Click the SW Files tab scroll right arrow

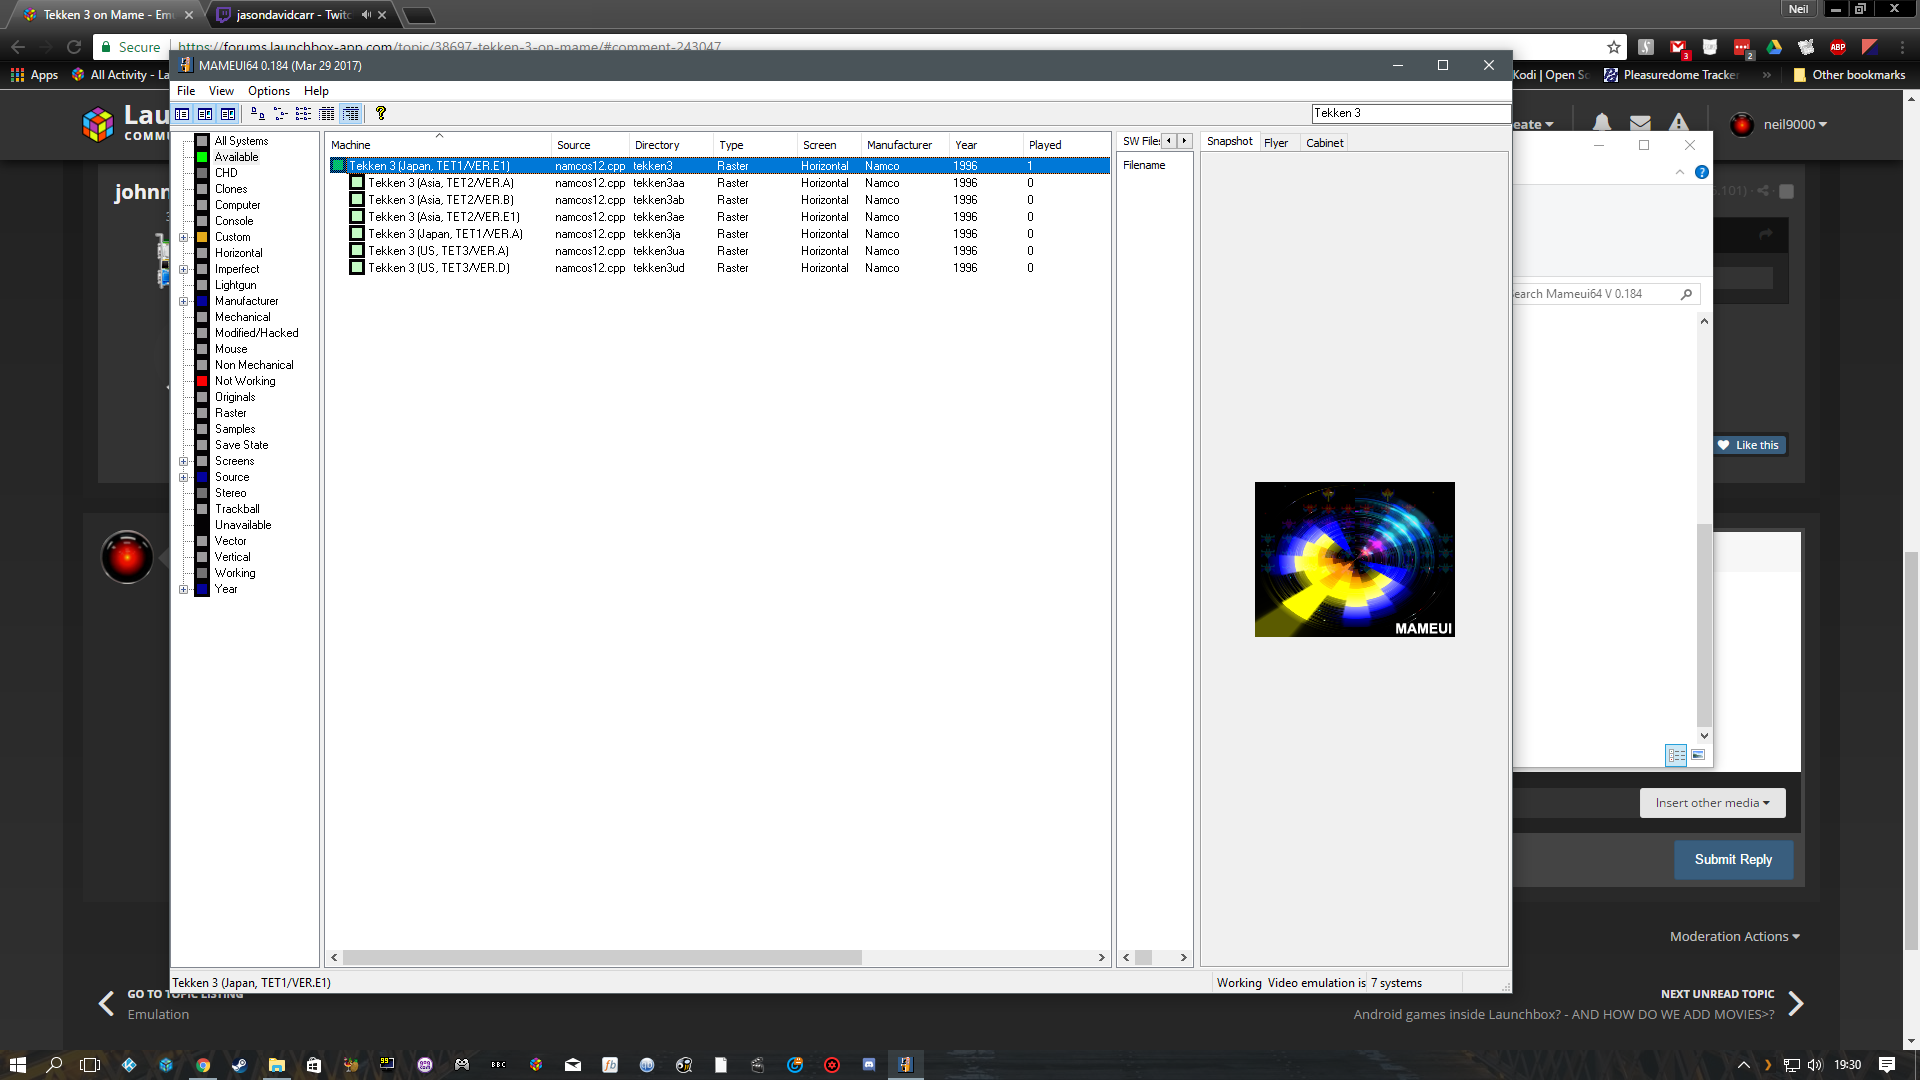point(1185,141)
